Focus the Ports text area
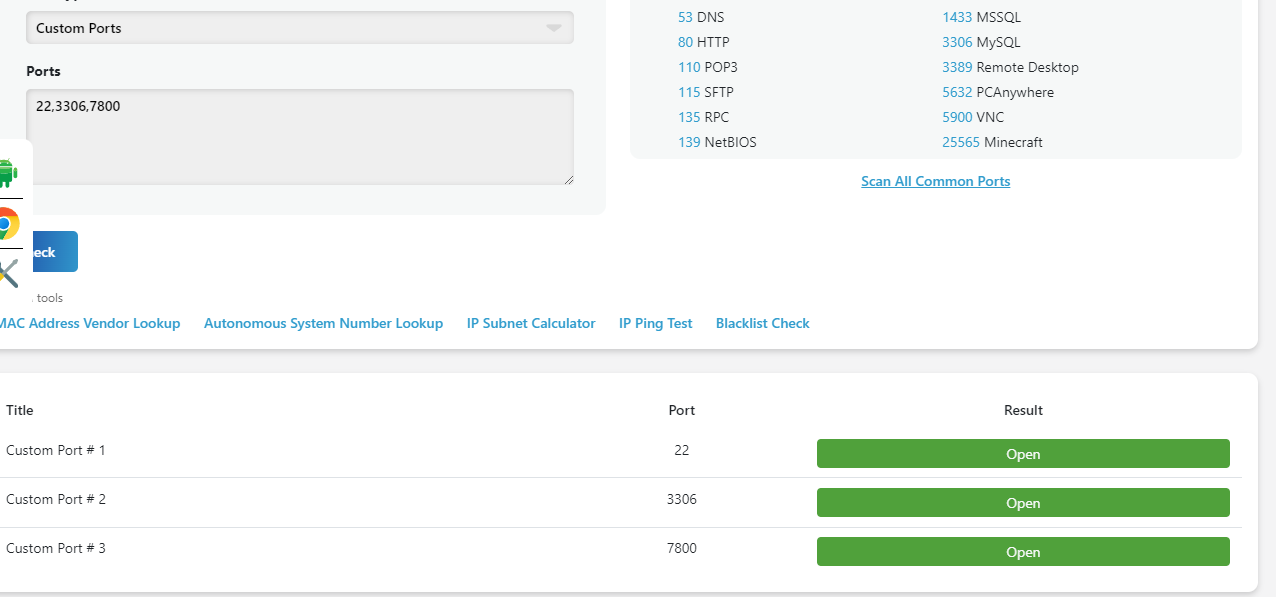Image resolution: width=1276 pixels, height=597 pixels. coord(300,137)
